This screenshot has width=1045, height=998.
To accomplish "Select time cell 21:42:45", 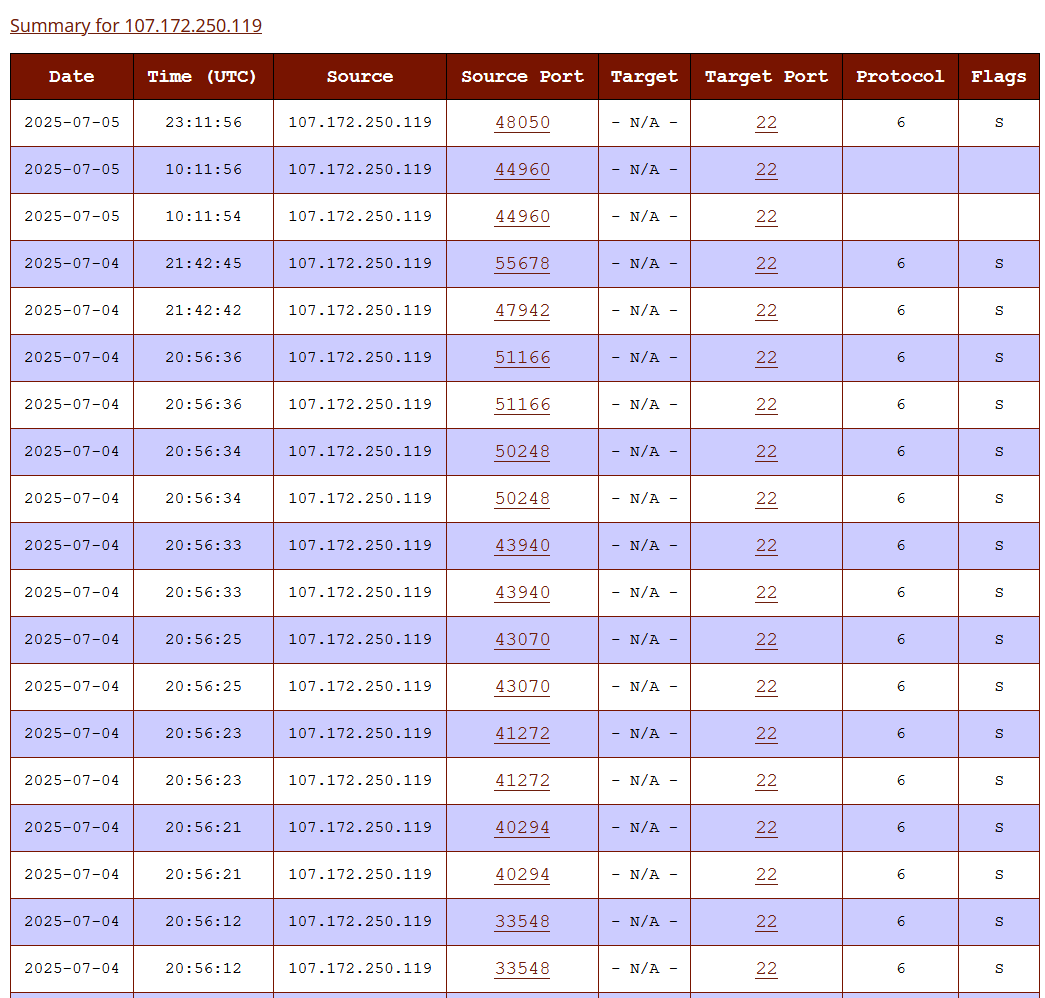I will [203, 263].
